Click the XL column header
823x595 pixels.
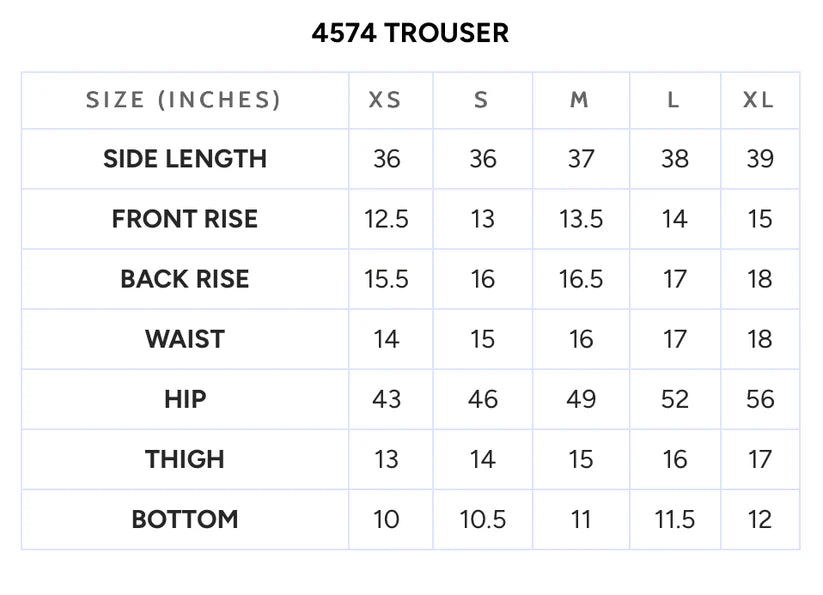pos(758,100)
